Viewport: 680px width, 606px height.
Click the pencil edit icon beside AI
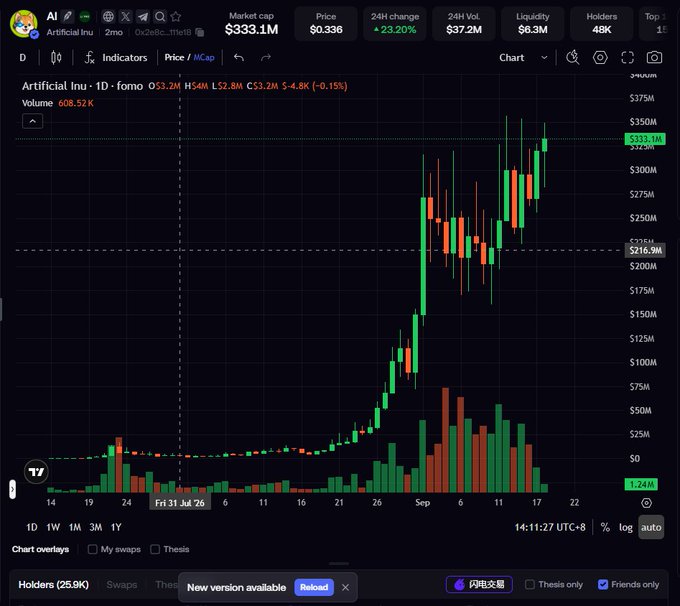coord(67,16)
